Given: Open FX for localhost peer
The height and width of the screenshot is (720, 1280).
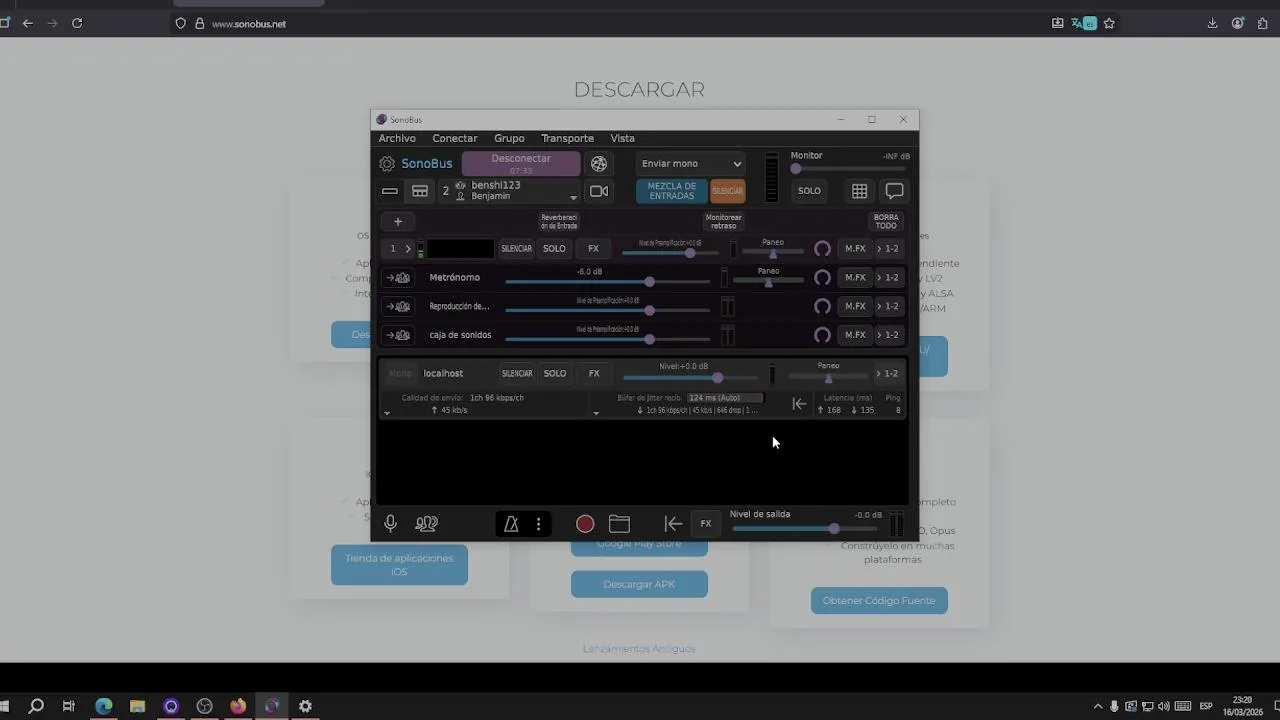Looking at the screenshot, I should pyautogui.click(x=594, y=374).
